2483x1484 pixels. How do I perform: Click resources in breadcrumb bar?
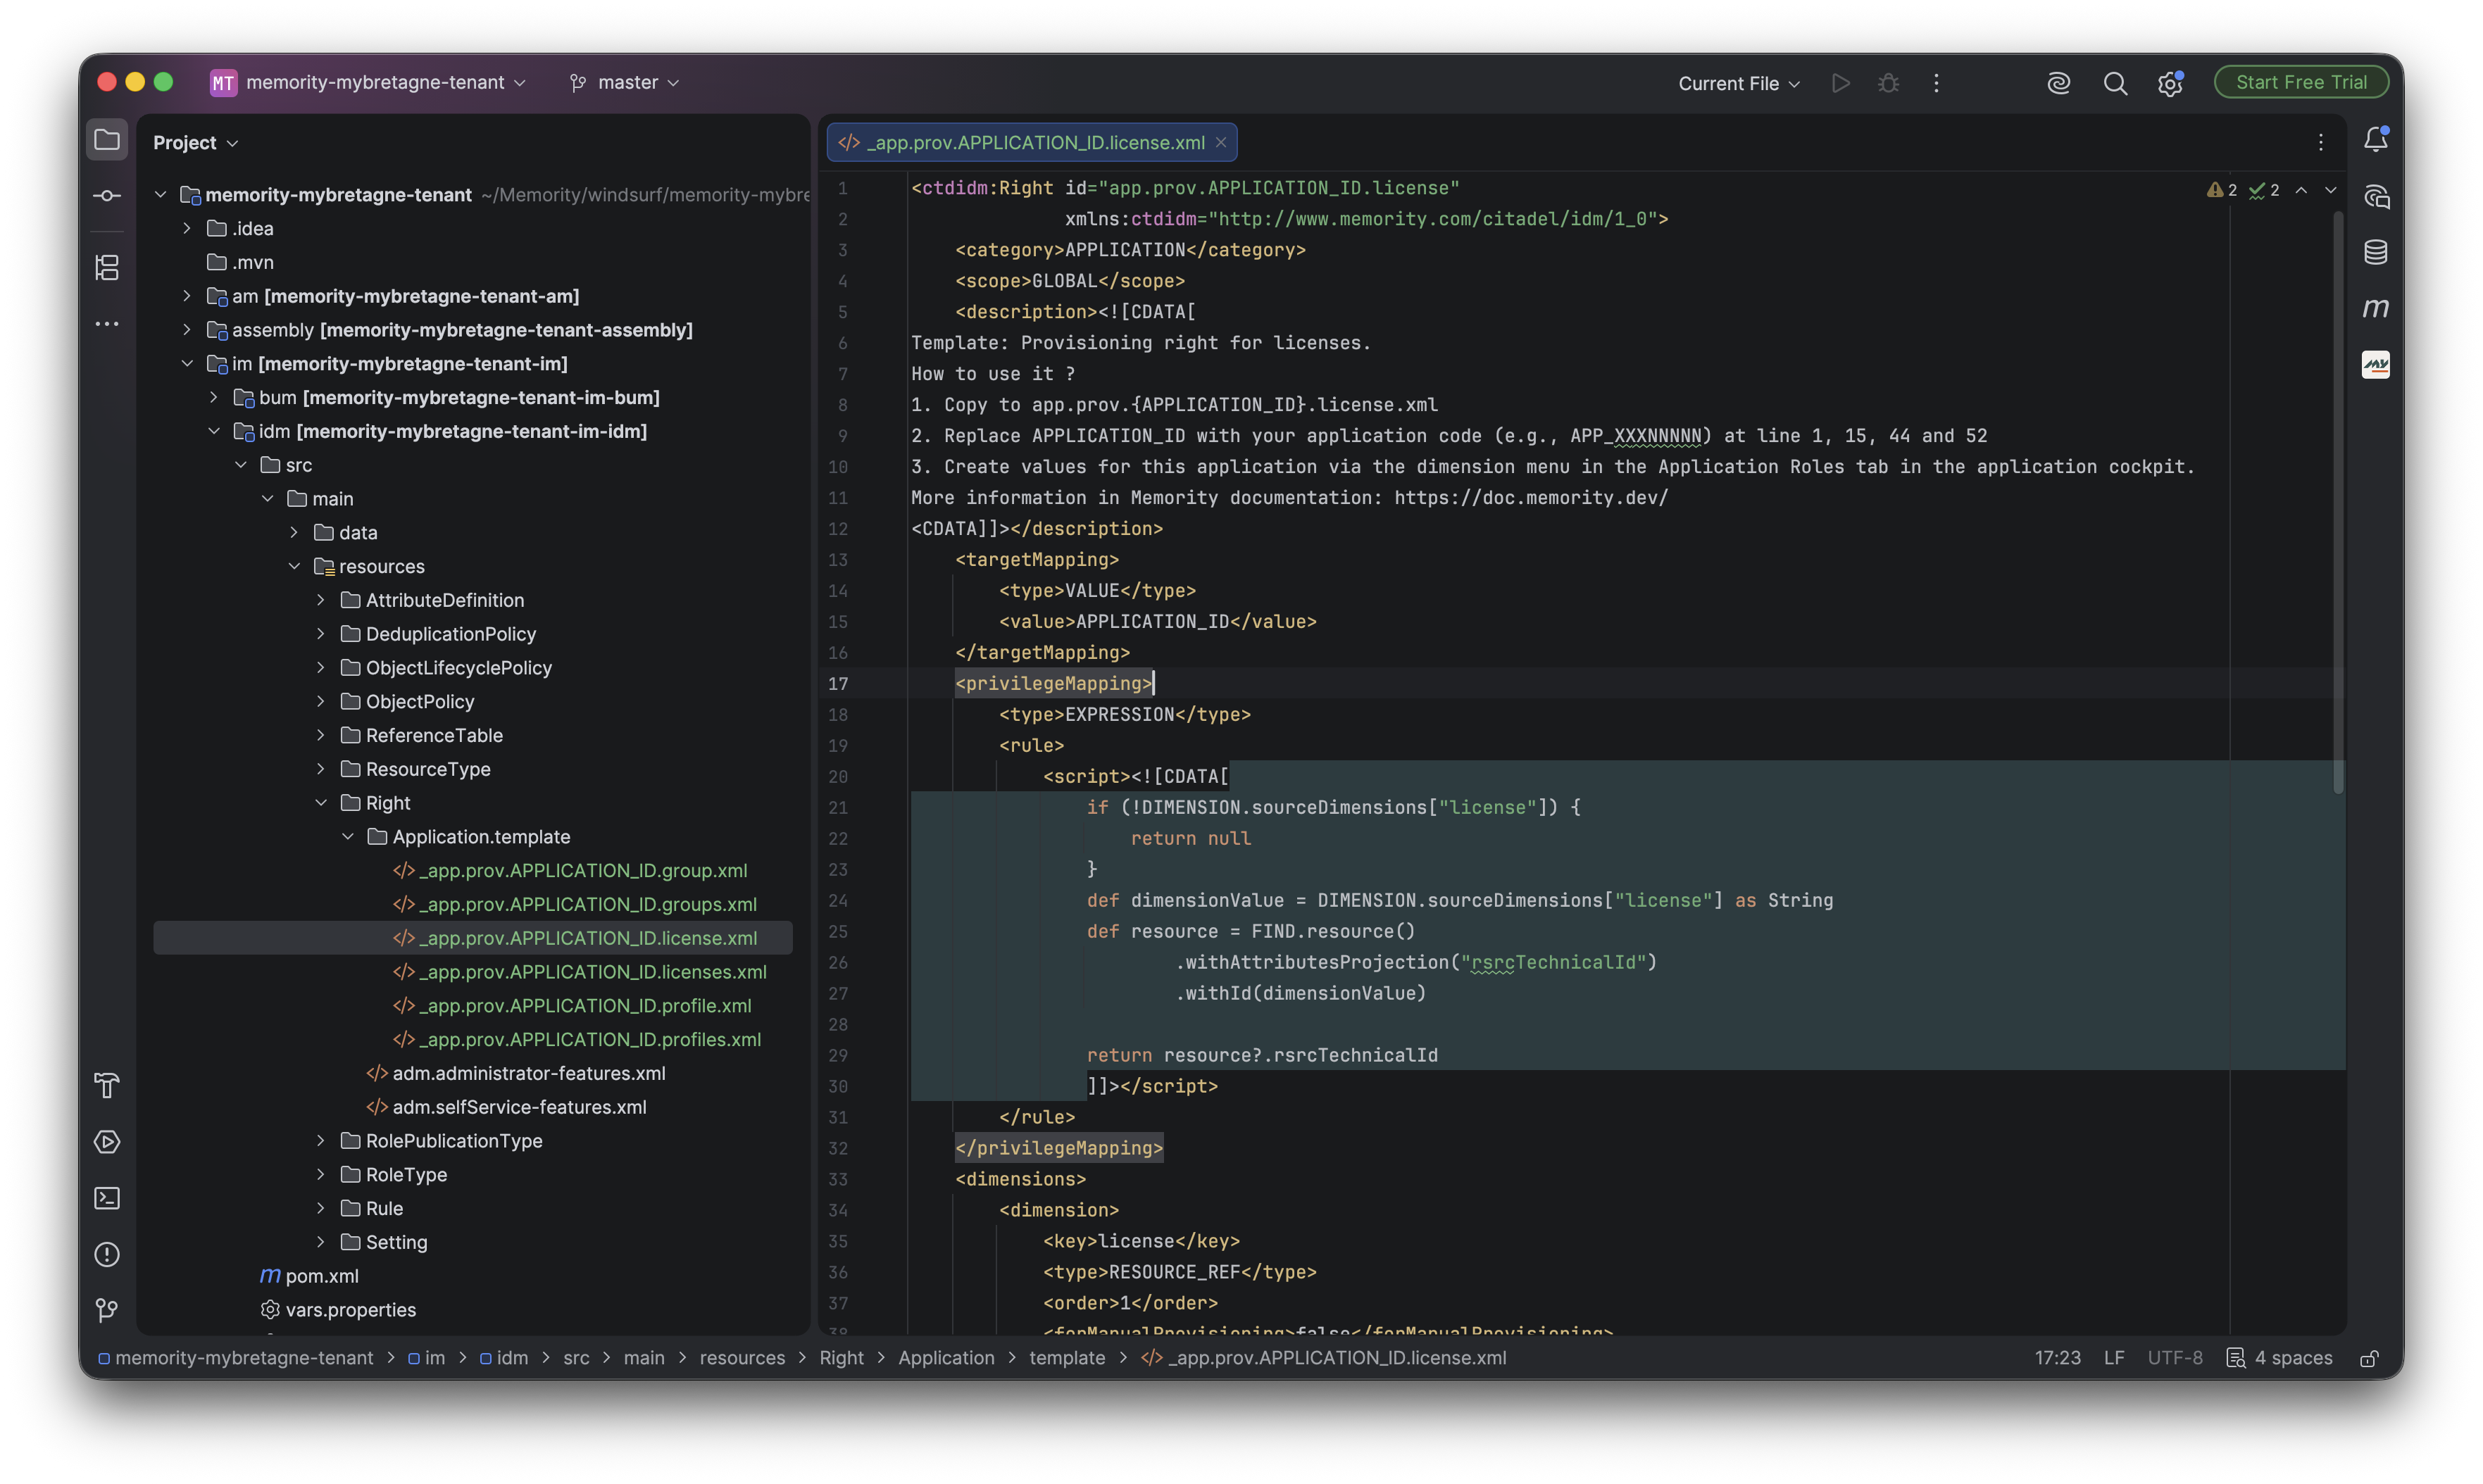742,1358
